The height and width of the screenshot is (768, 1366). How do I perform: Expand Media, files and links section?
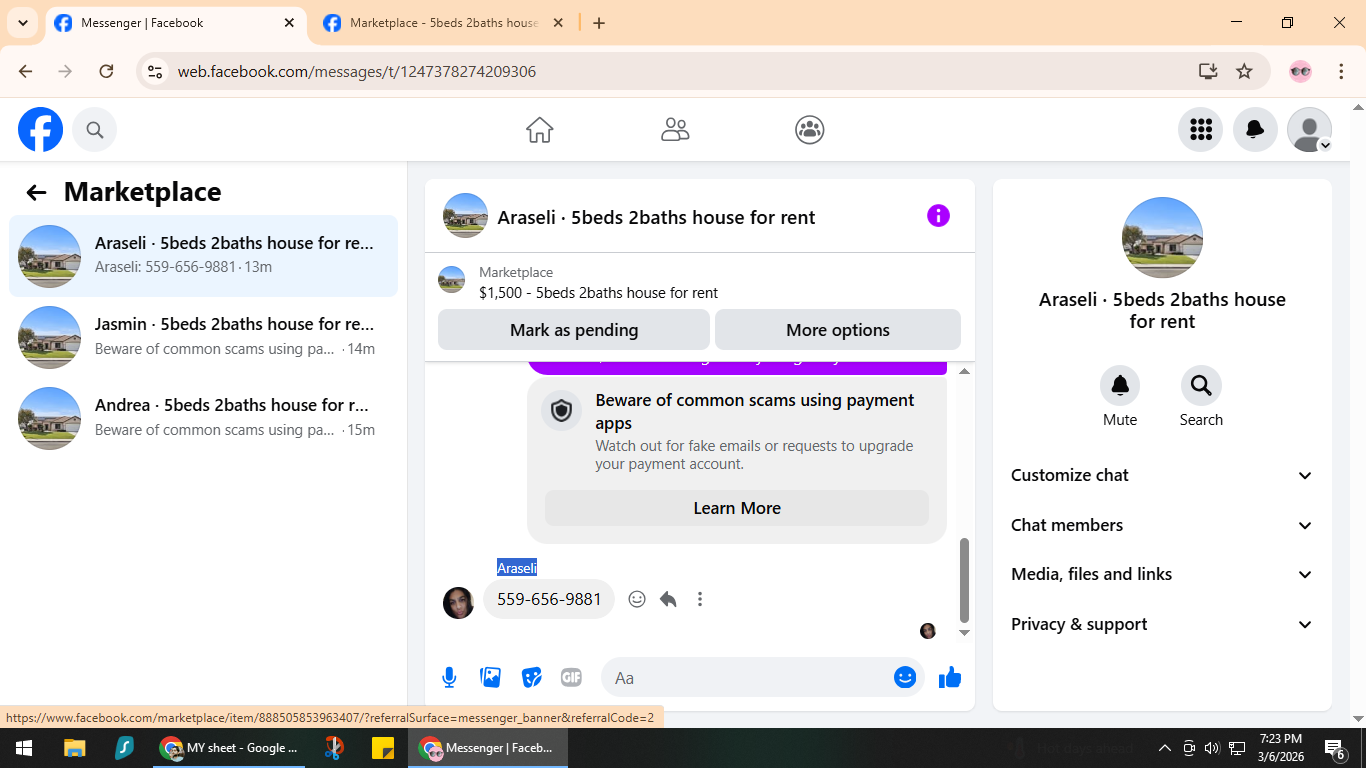click(x=1162, y=574)
